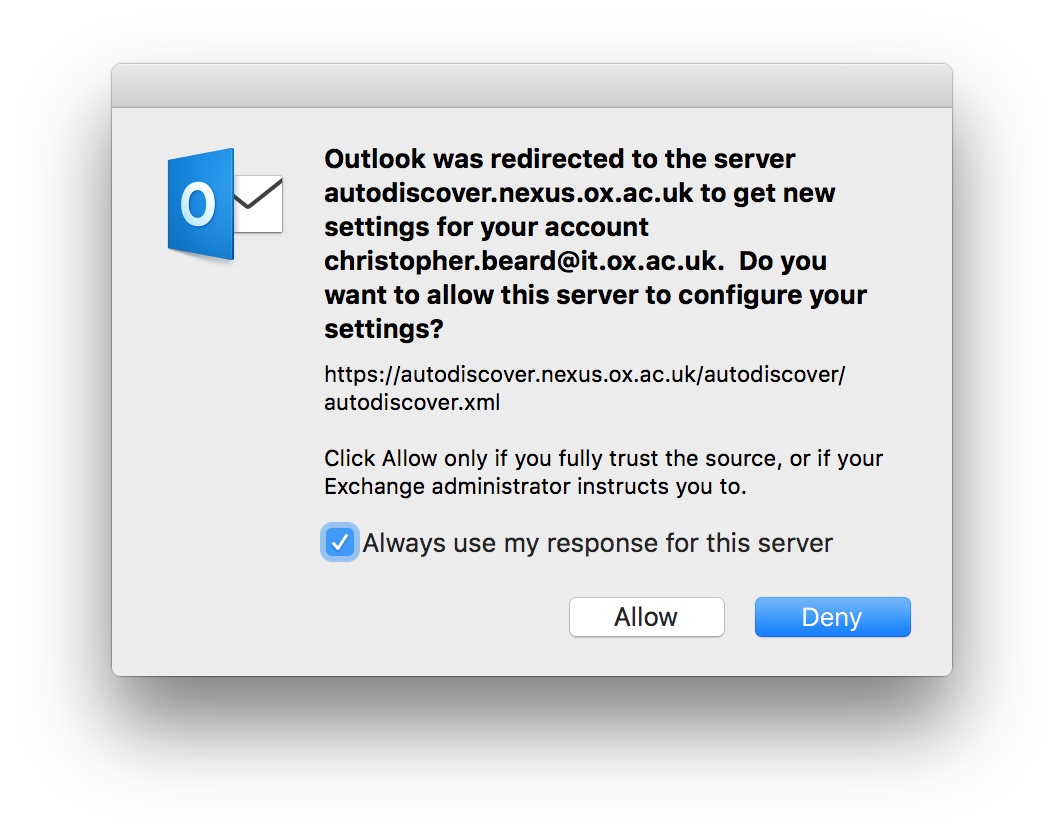This screenshot has height=836, width=1064.
Task: Allow the server to configure settings
Action: click(x=647, y=617)
